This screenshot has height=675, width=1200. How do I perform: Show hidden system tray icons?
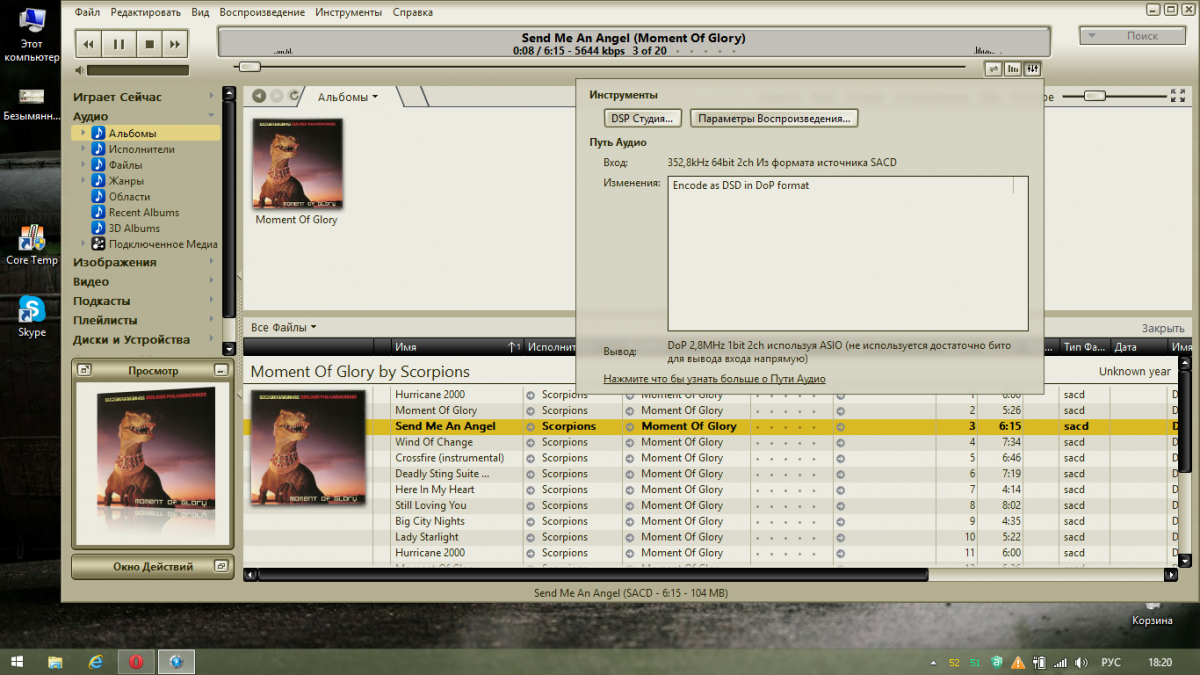(x=934, y=663)
